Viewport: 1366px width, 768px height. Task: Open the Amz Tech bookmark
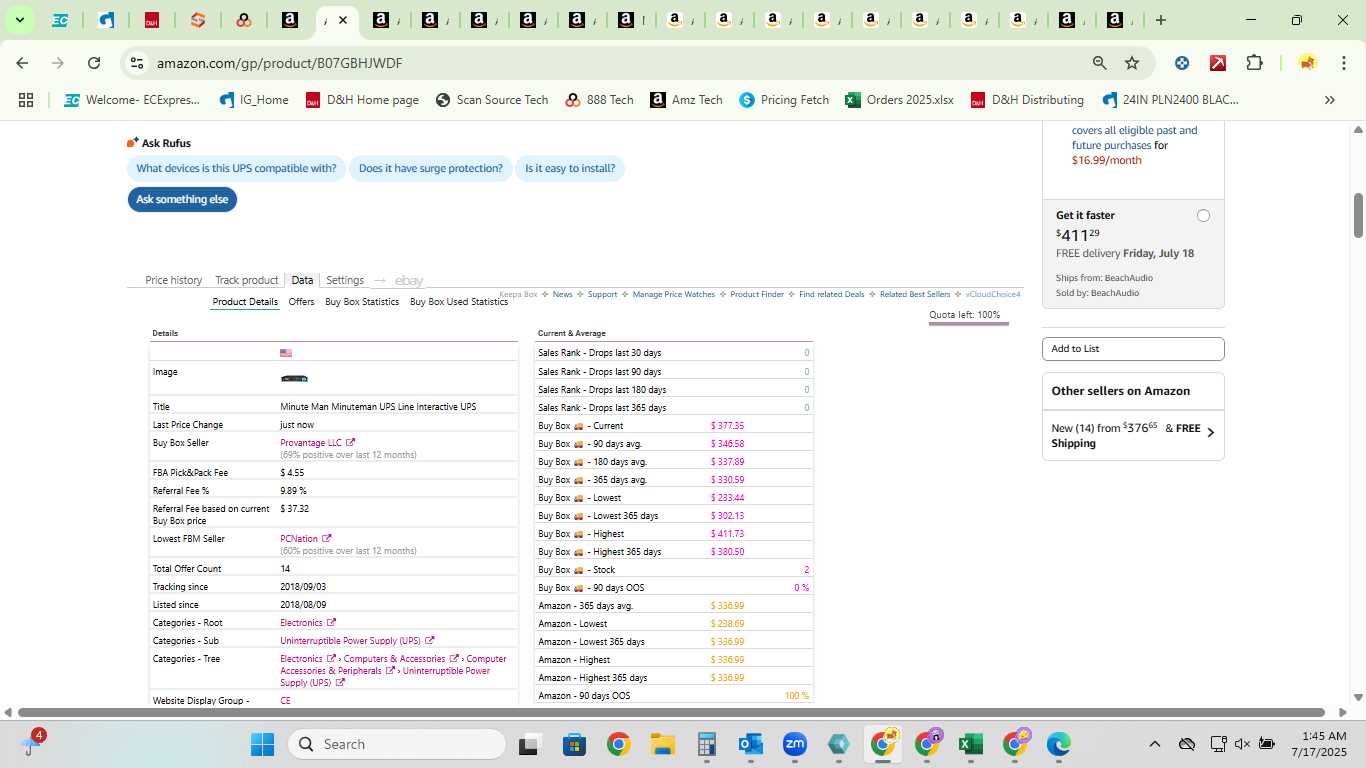686,100
